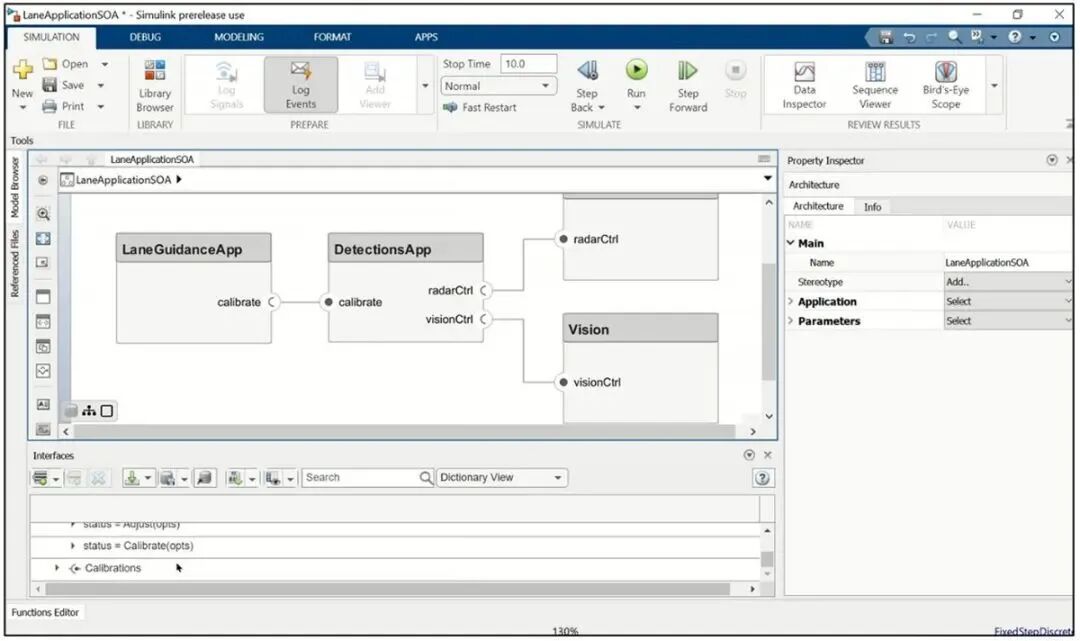
Task: Switch to the MODELING ribbon tab
Action: pos(239,37)
